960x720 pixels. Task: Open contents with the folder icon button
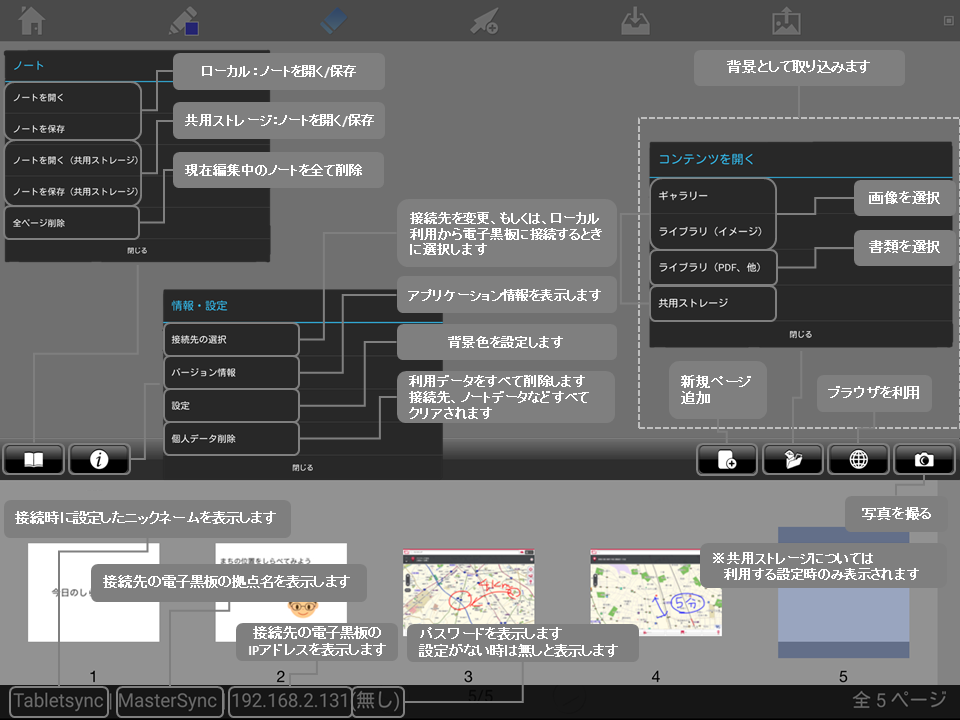pos(792,459)
